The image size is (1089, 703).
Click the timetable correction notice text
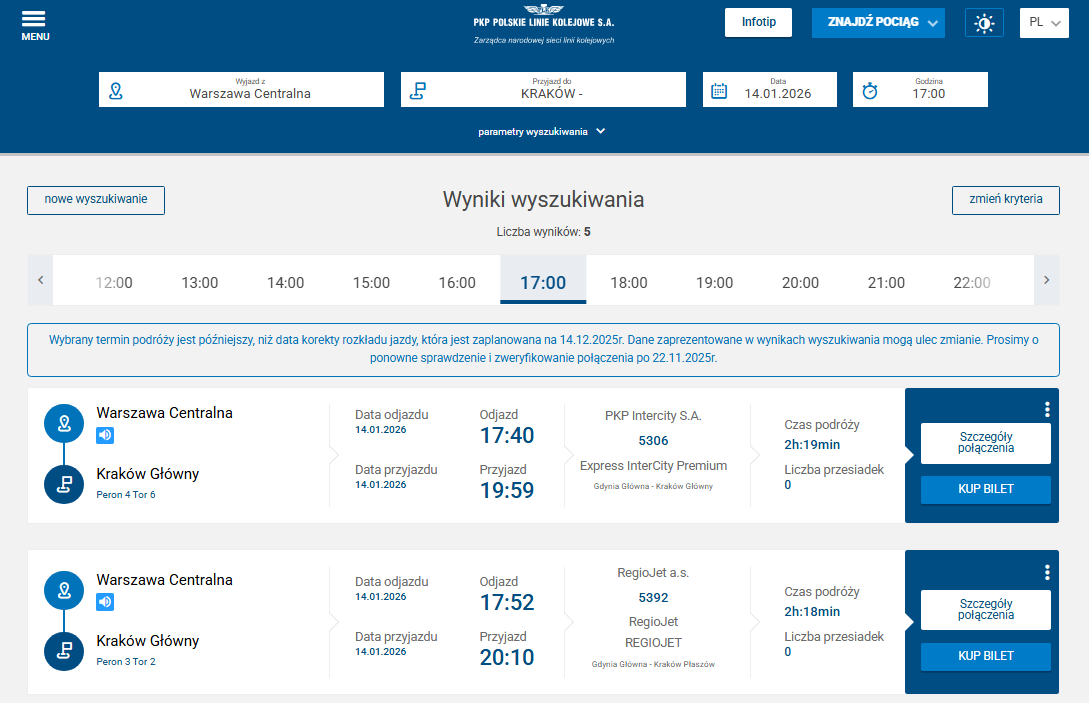click(543, 349)
